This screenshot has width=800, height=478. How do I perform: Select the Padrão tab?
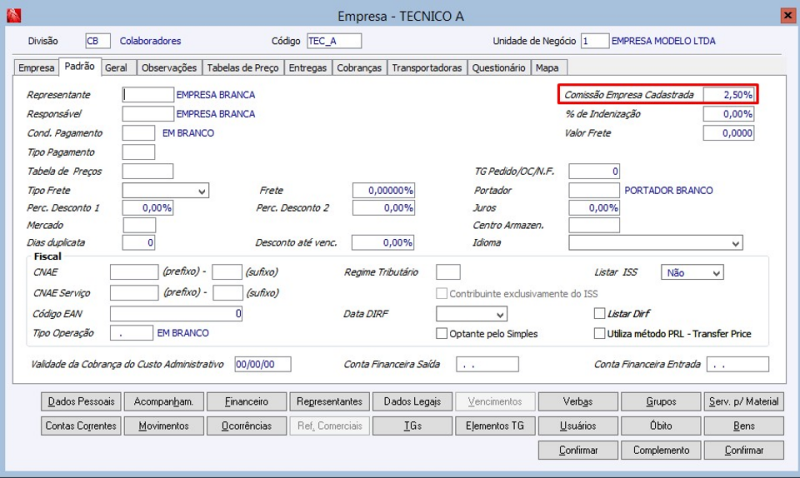[x=80, y=66]
